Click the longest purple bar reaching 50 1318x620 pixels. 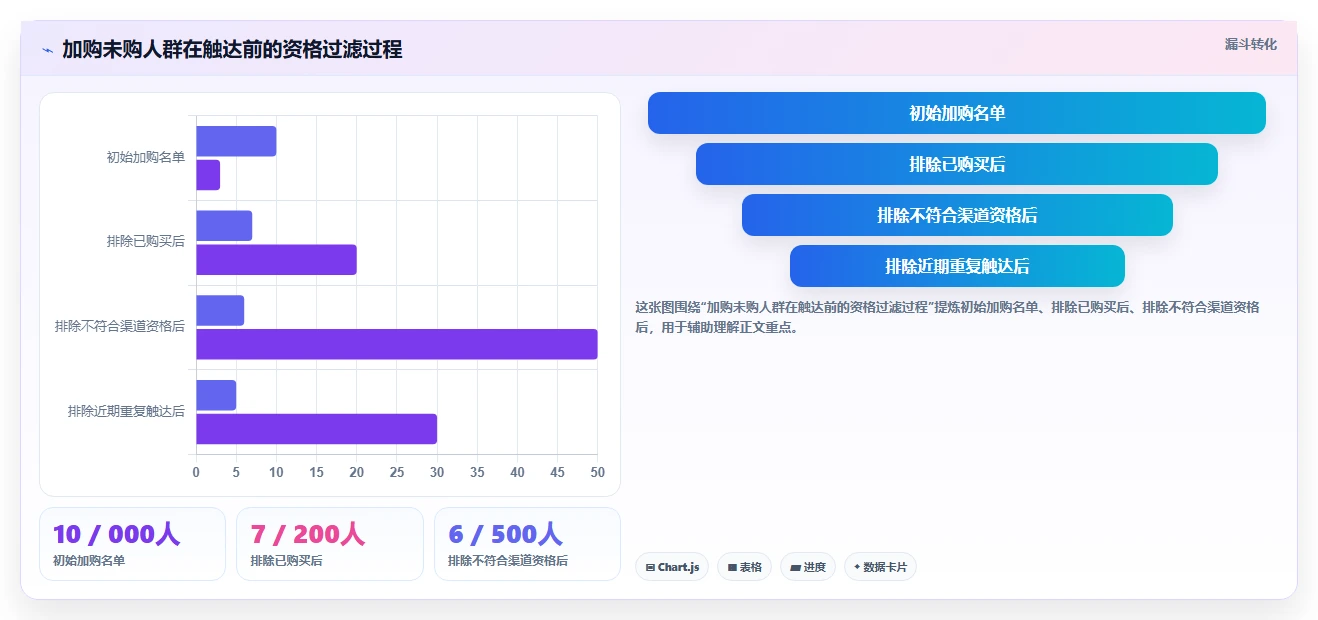[x=397, y=344]
